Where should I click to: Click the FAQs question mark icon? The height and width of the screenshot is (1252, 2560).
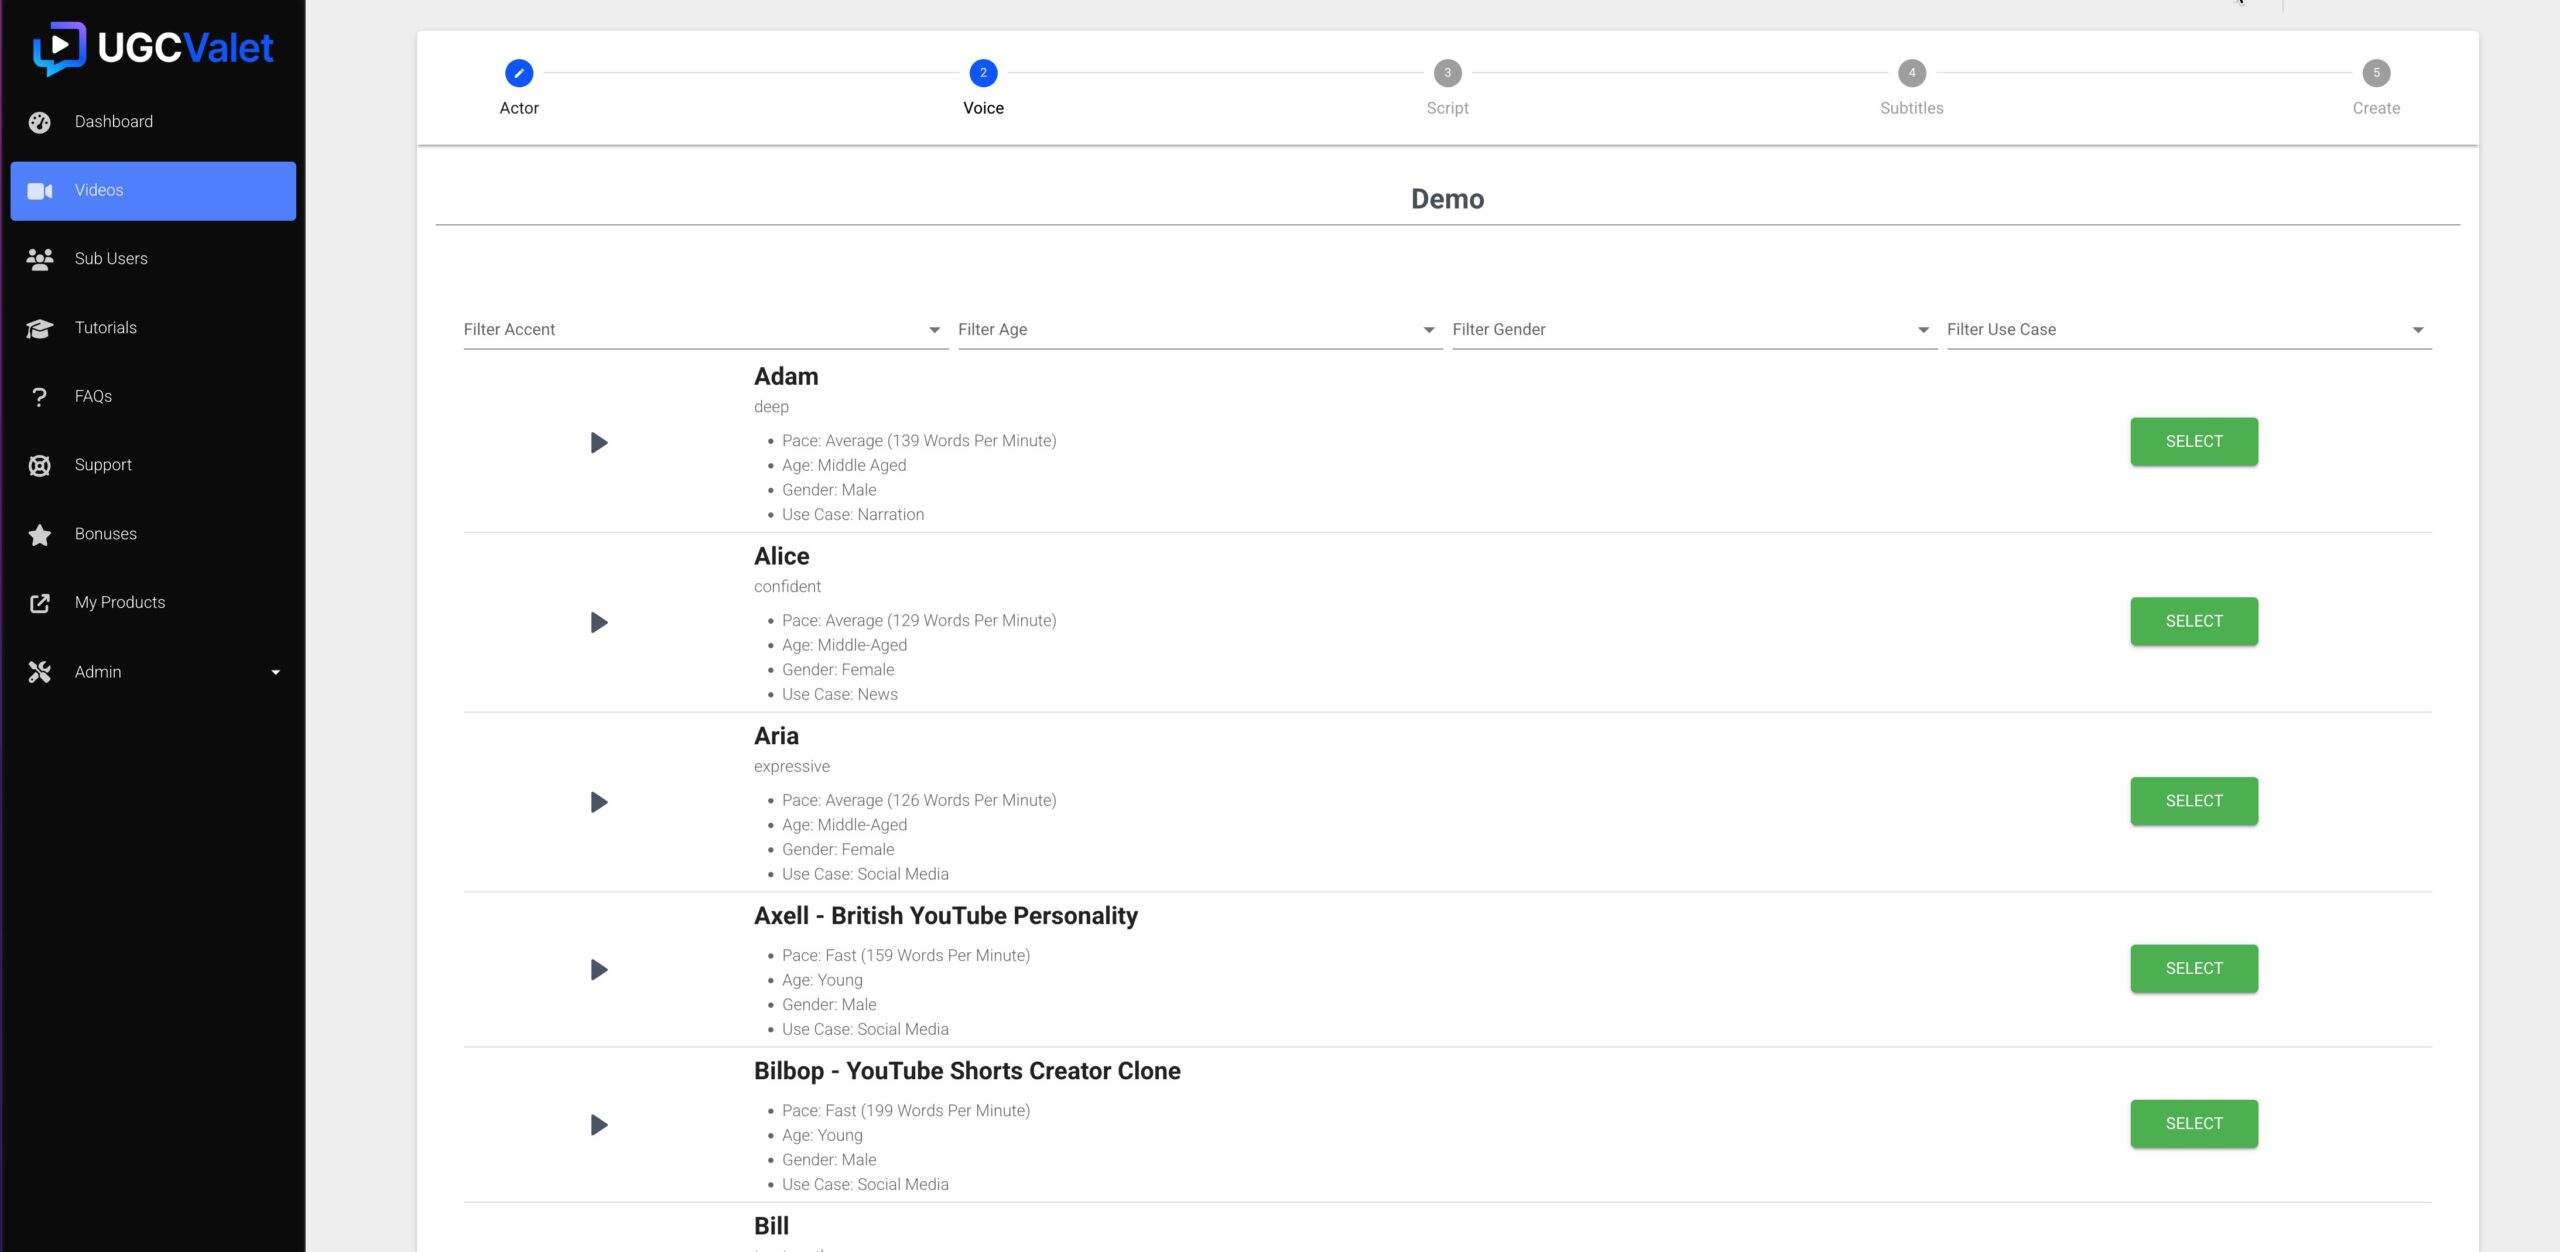[39, 397]
